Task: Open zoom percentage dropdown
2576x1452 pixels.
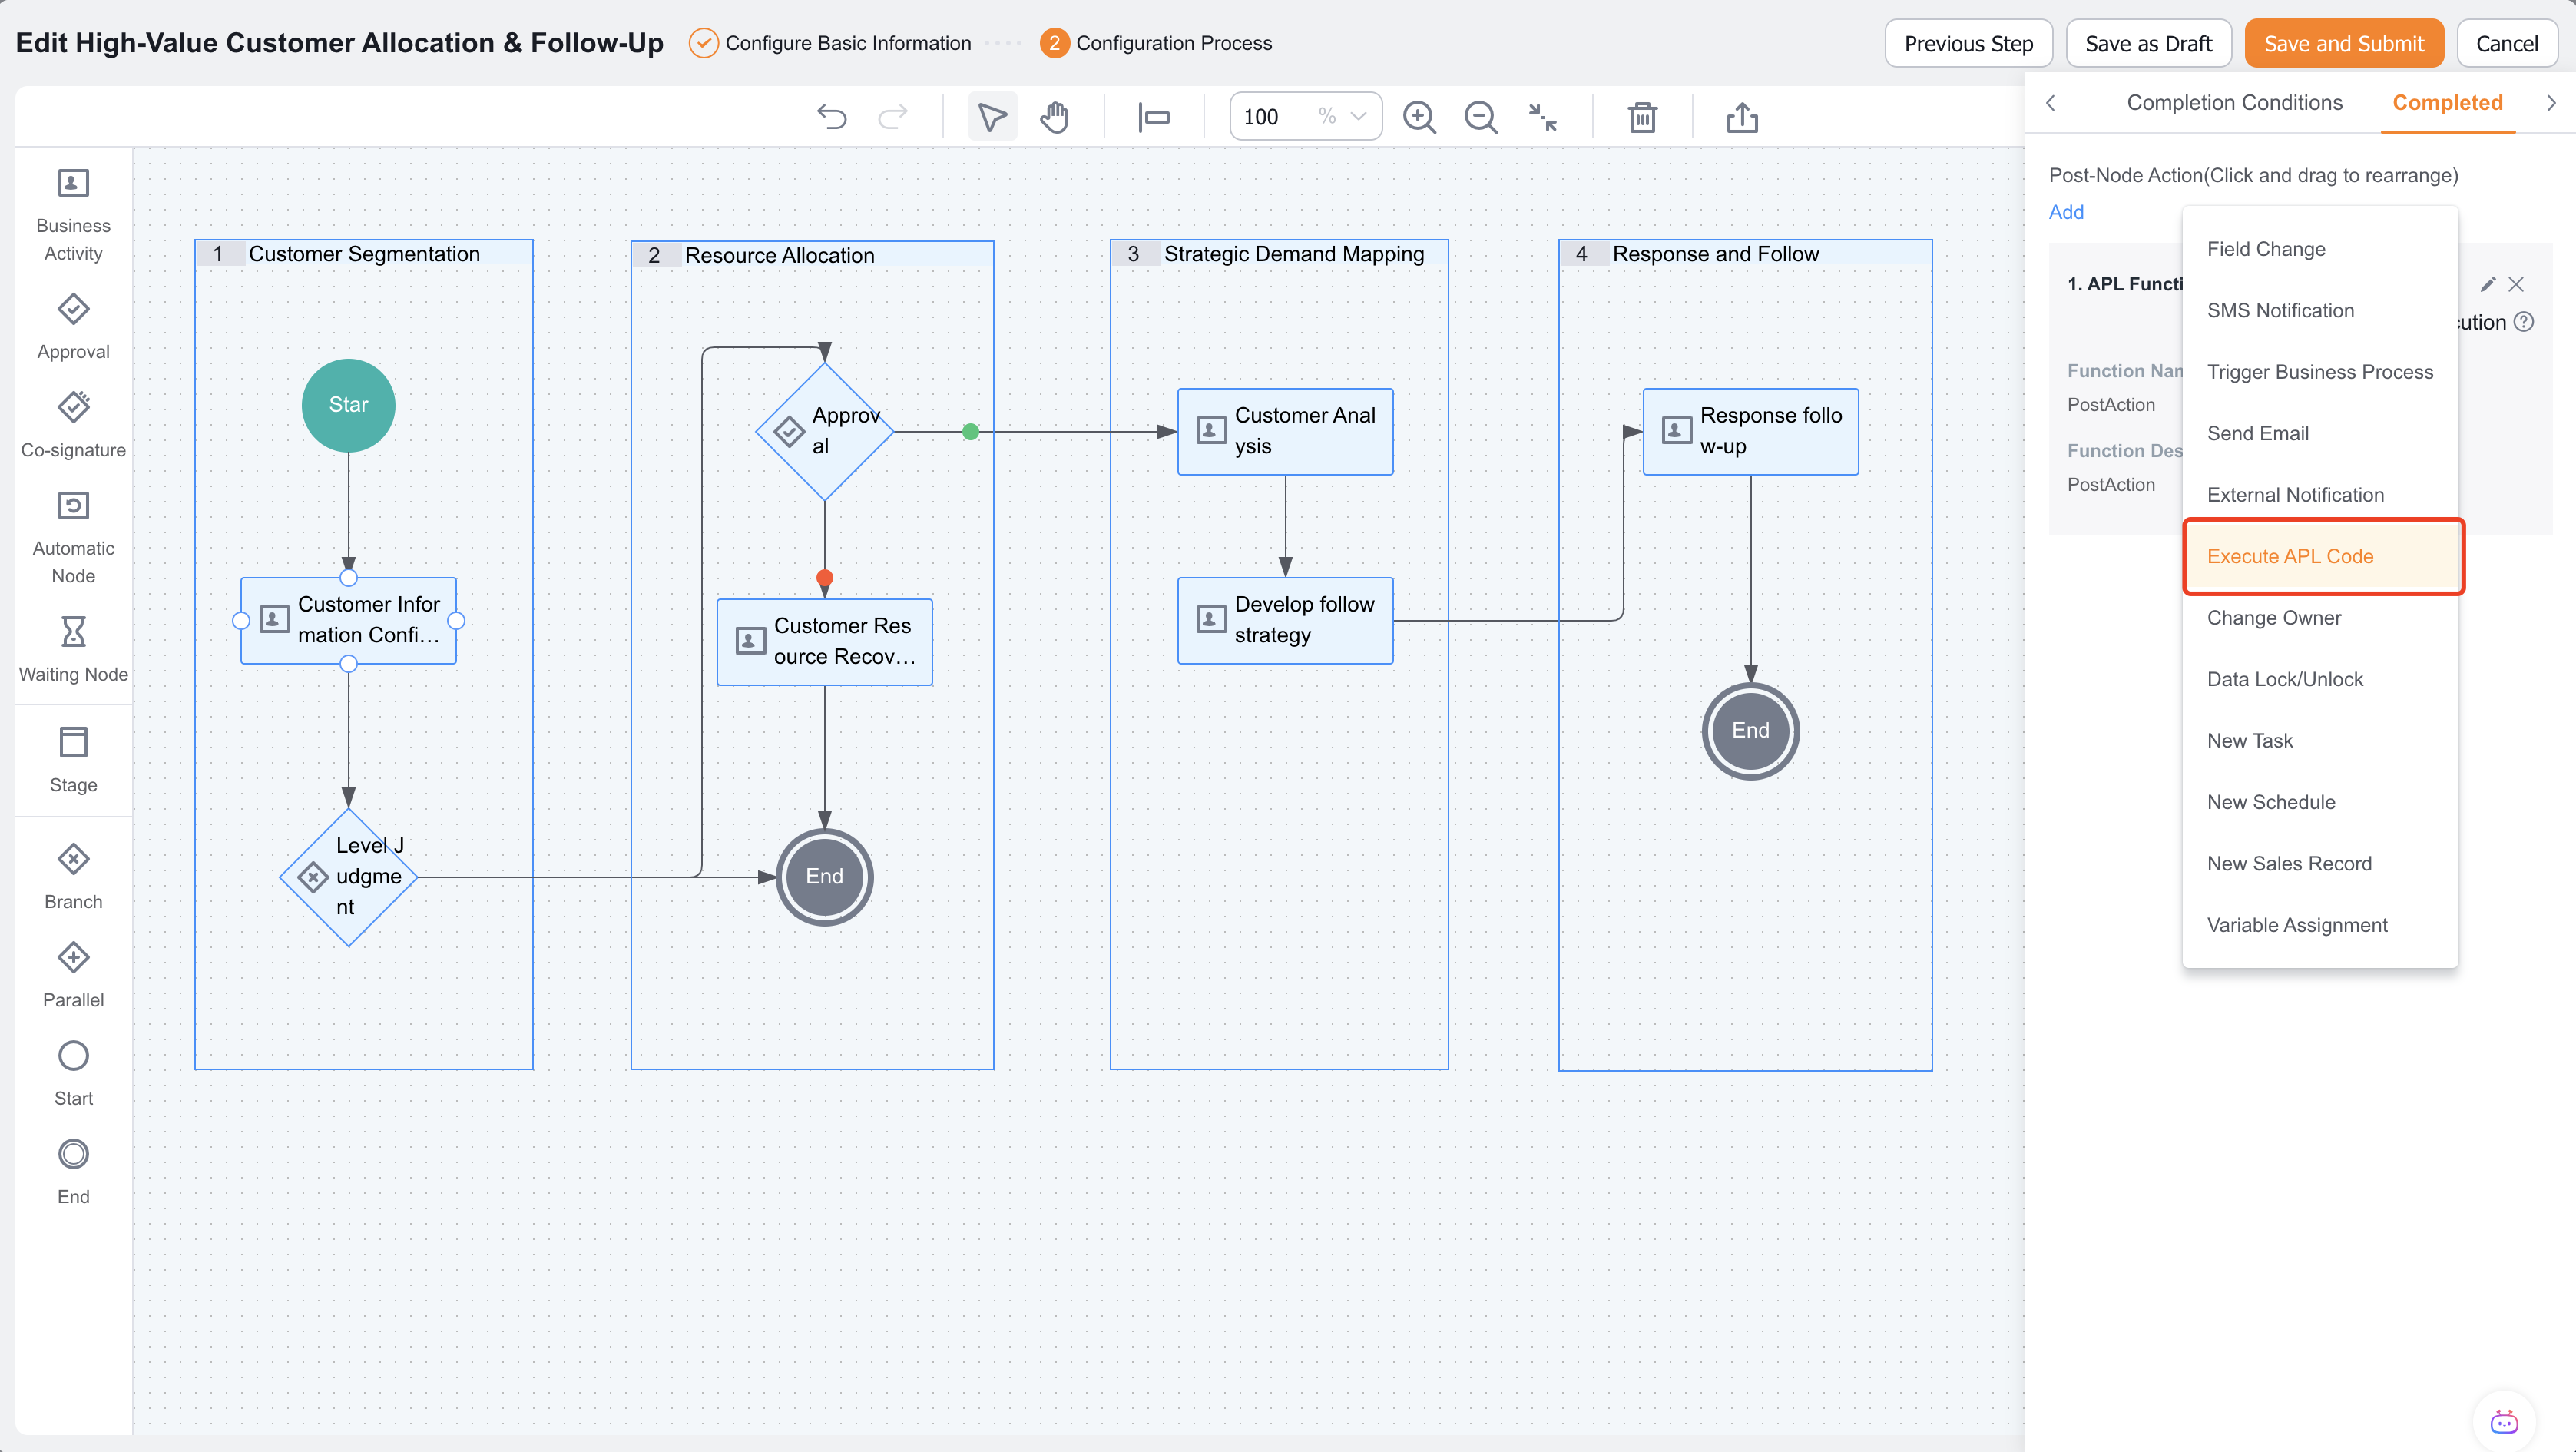Action: [x=1358, y=116]
